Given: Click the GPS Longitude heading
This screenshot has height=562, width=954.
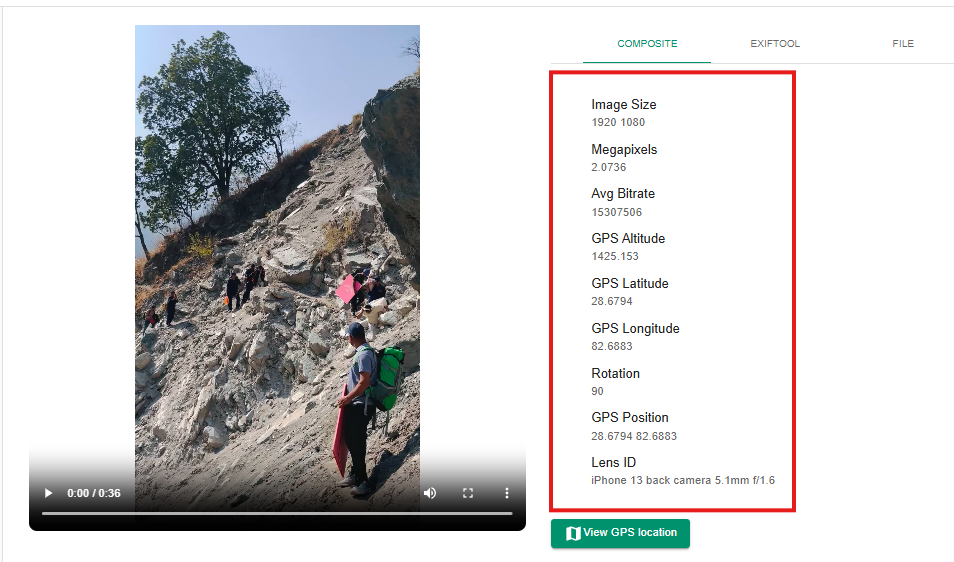Looking at the screenshot, I should point(635,329).
